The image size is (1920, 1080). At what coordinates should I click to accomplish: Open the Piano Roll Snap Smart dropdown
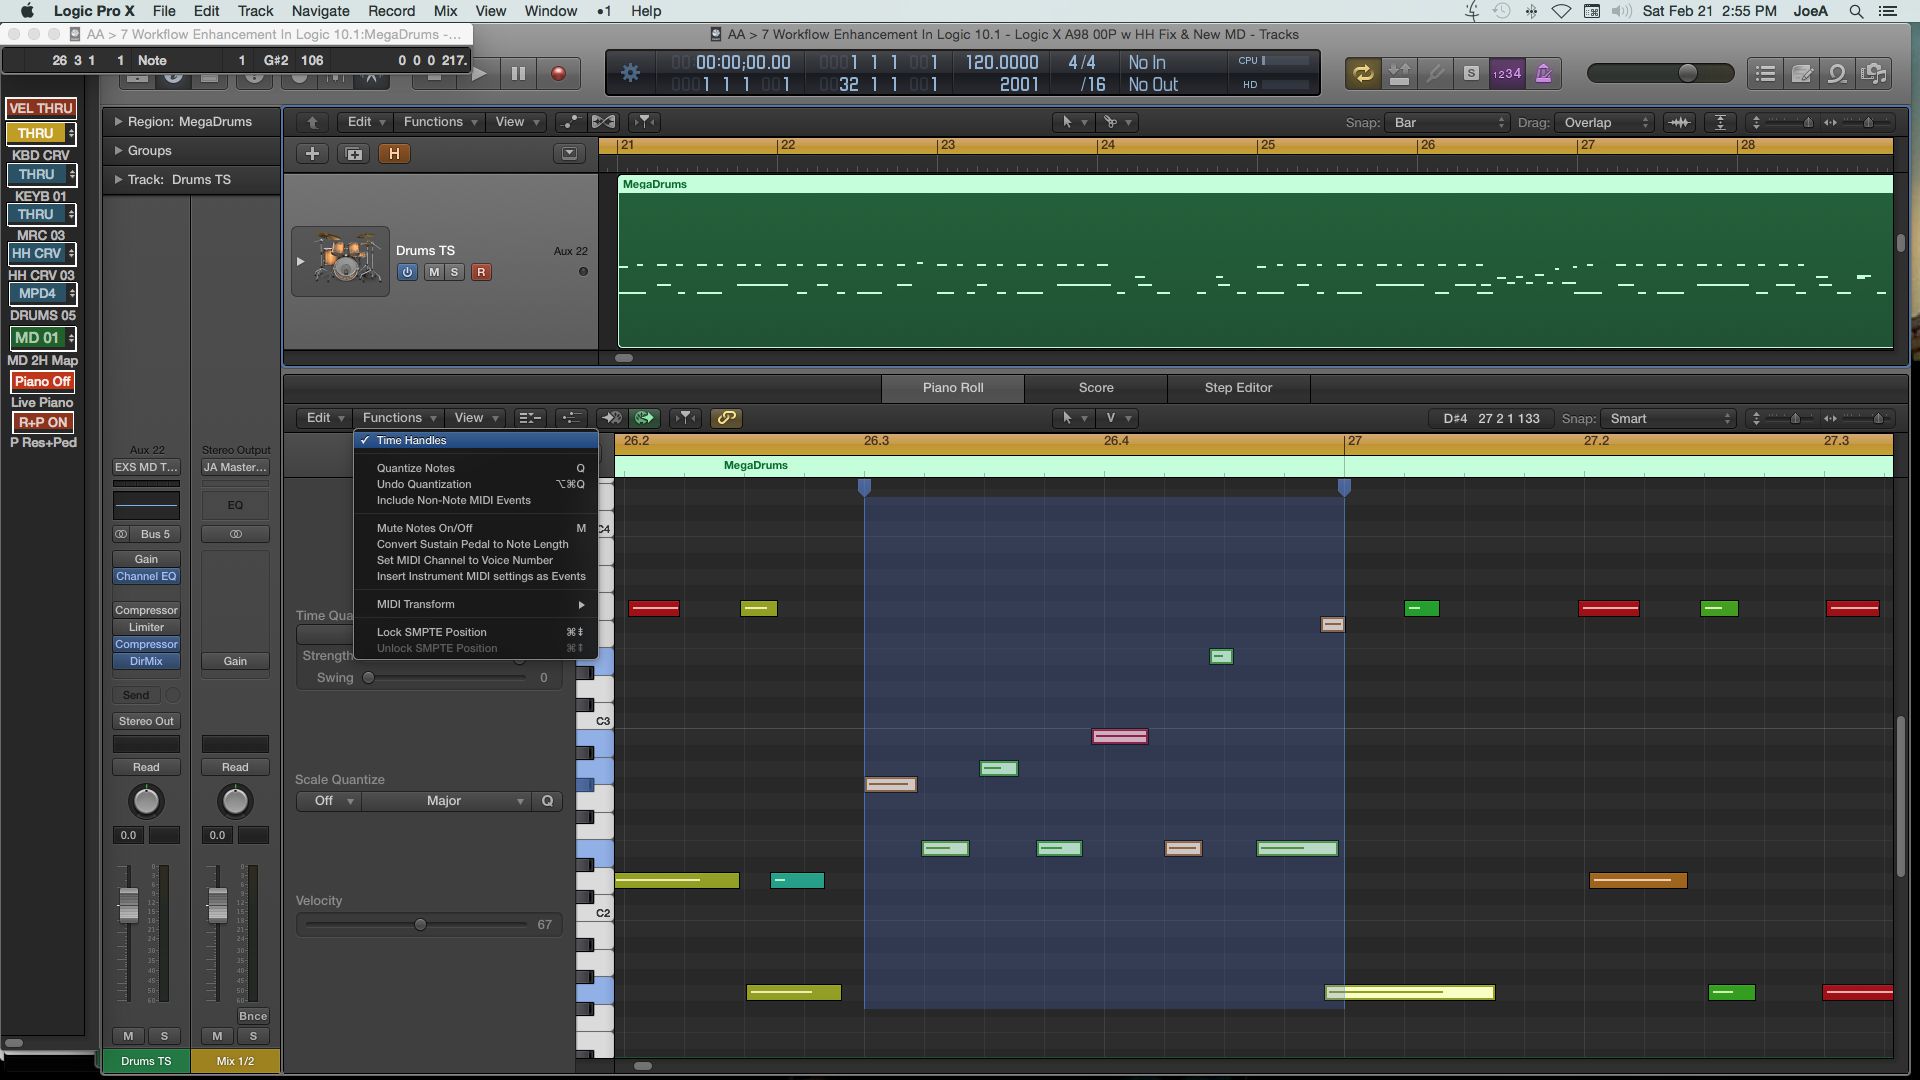point(1668,419)
